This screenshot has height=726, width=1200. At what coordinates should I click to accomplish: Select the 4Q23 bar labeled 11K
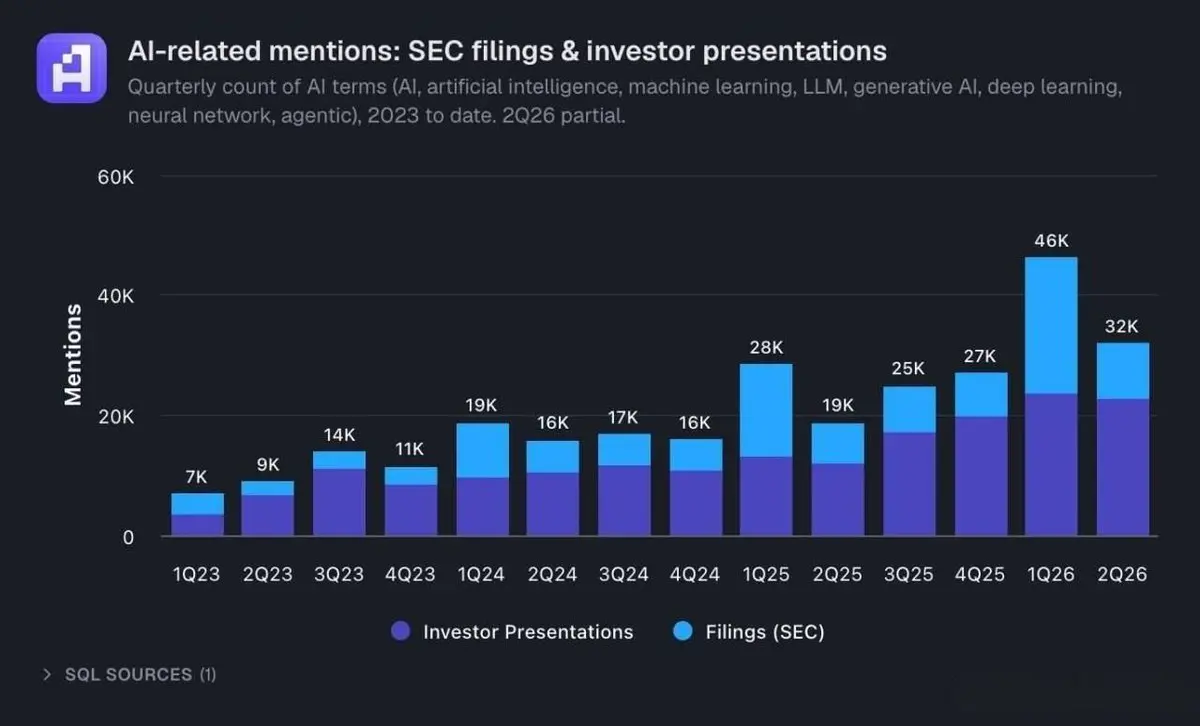[x=410, y=502]
